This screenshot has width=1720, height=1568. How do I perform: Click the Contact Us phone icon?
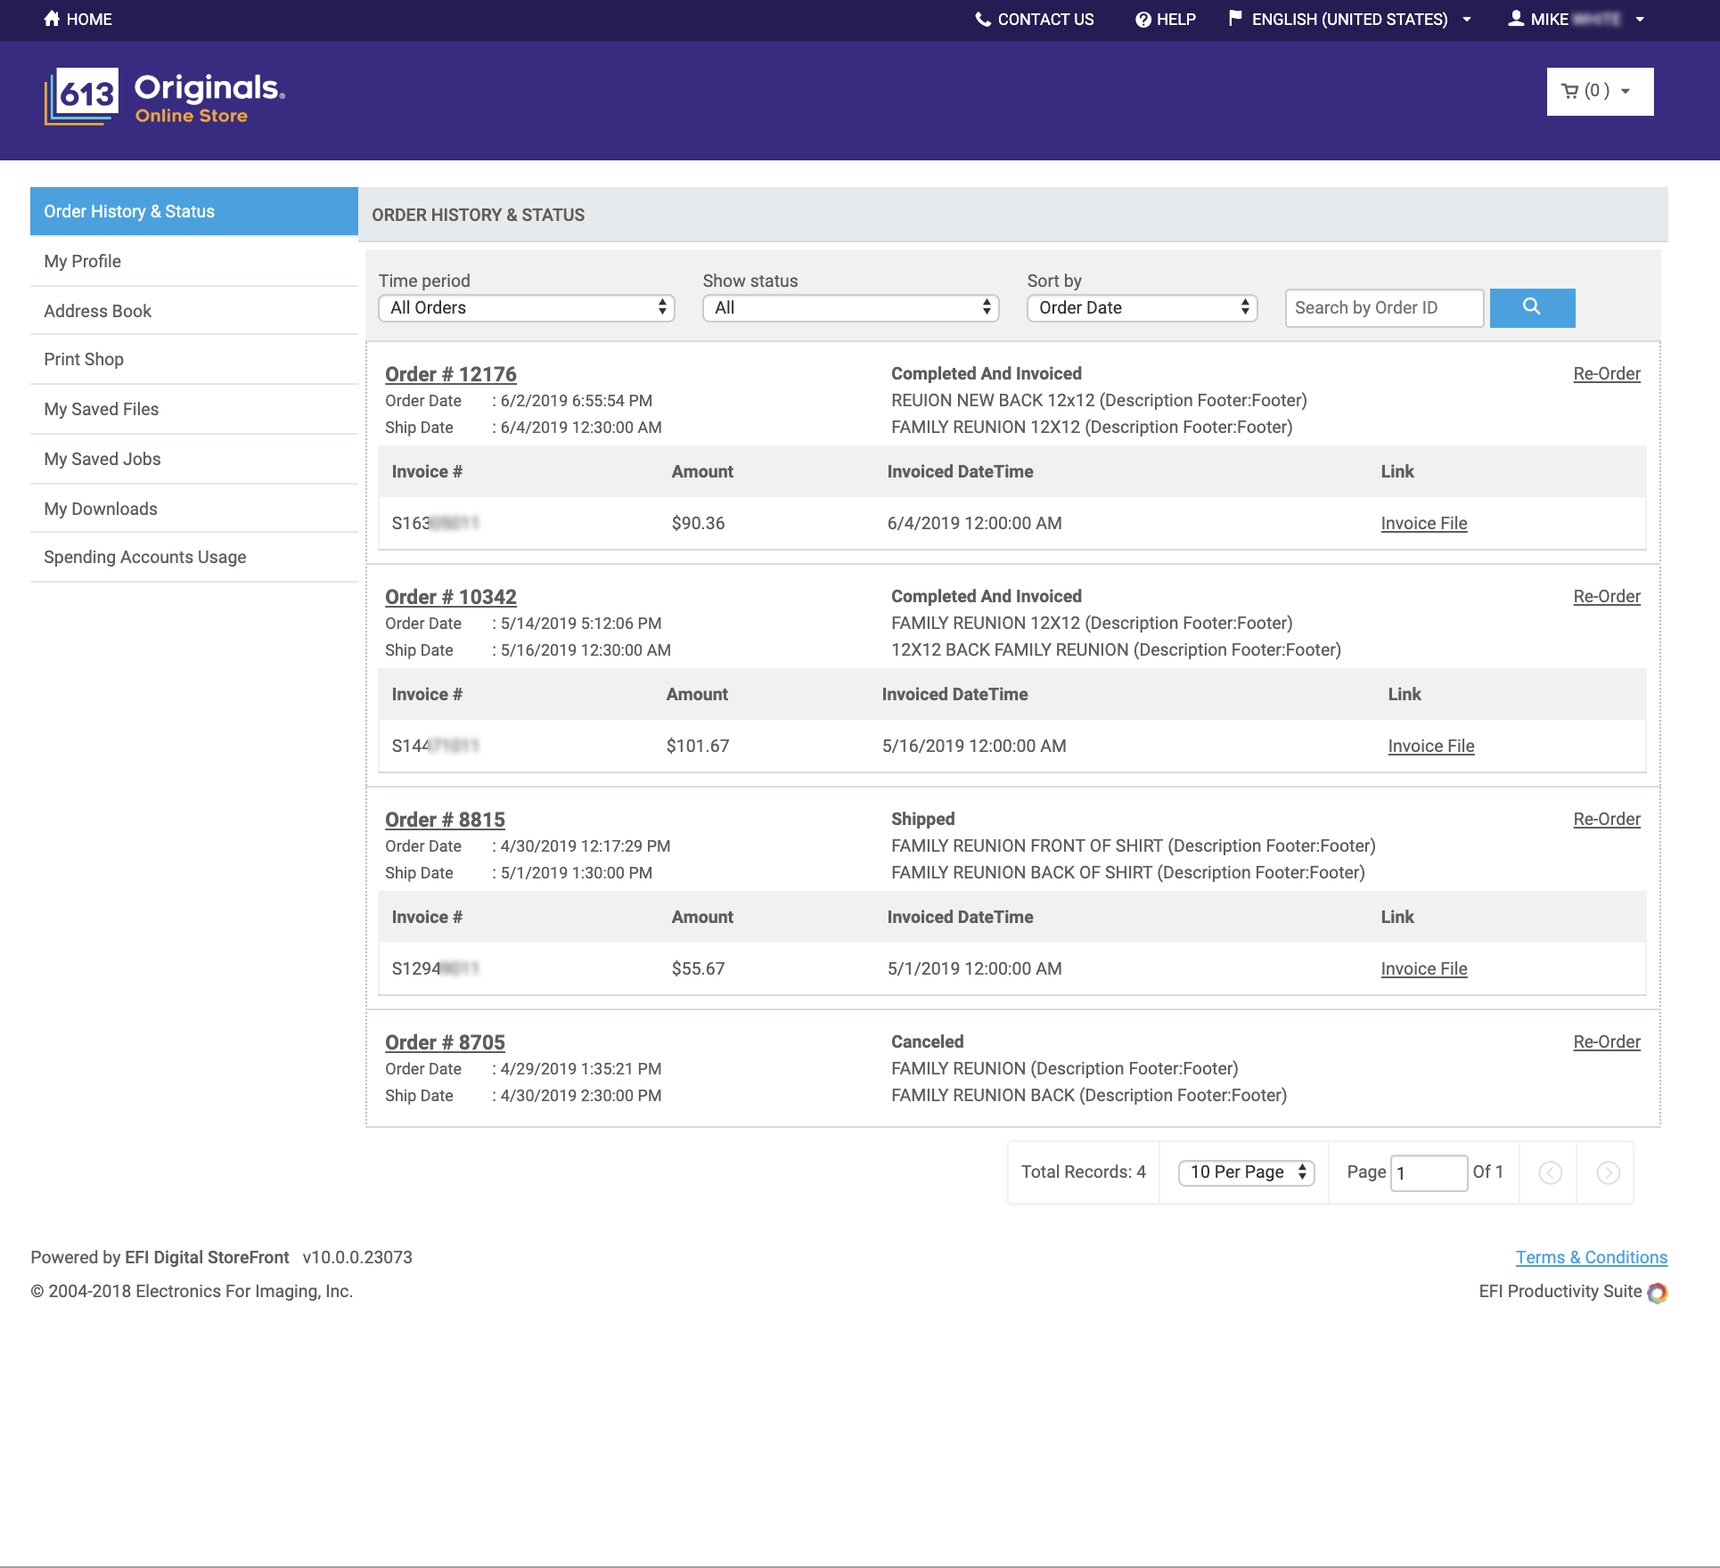983,19
